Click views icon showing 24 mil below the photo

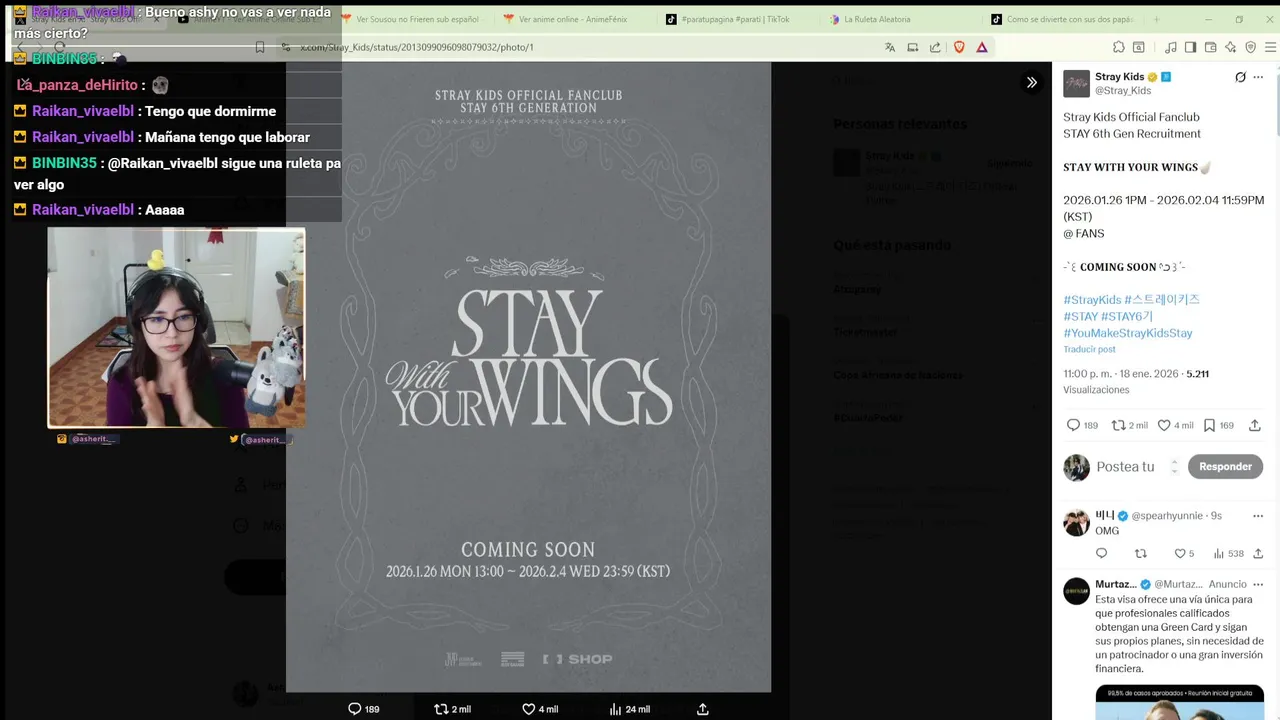[x=616, y=709]
